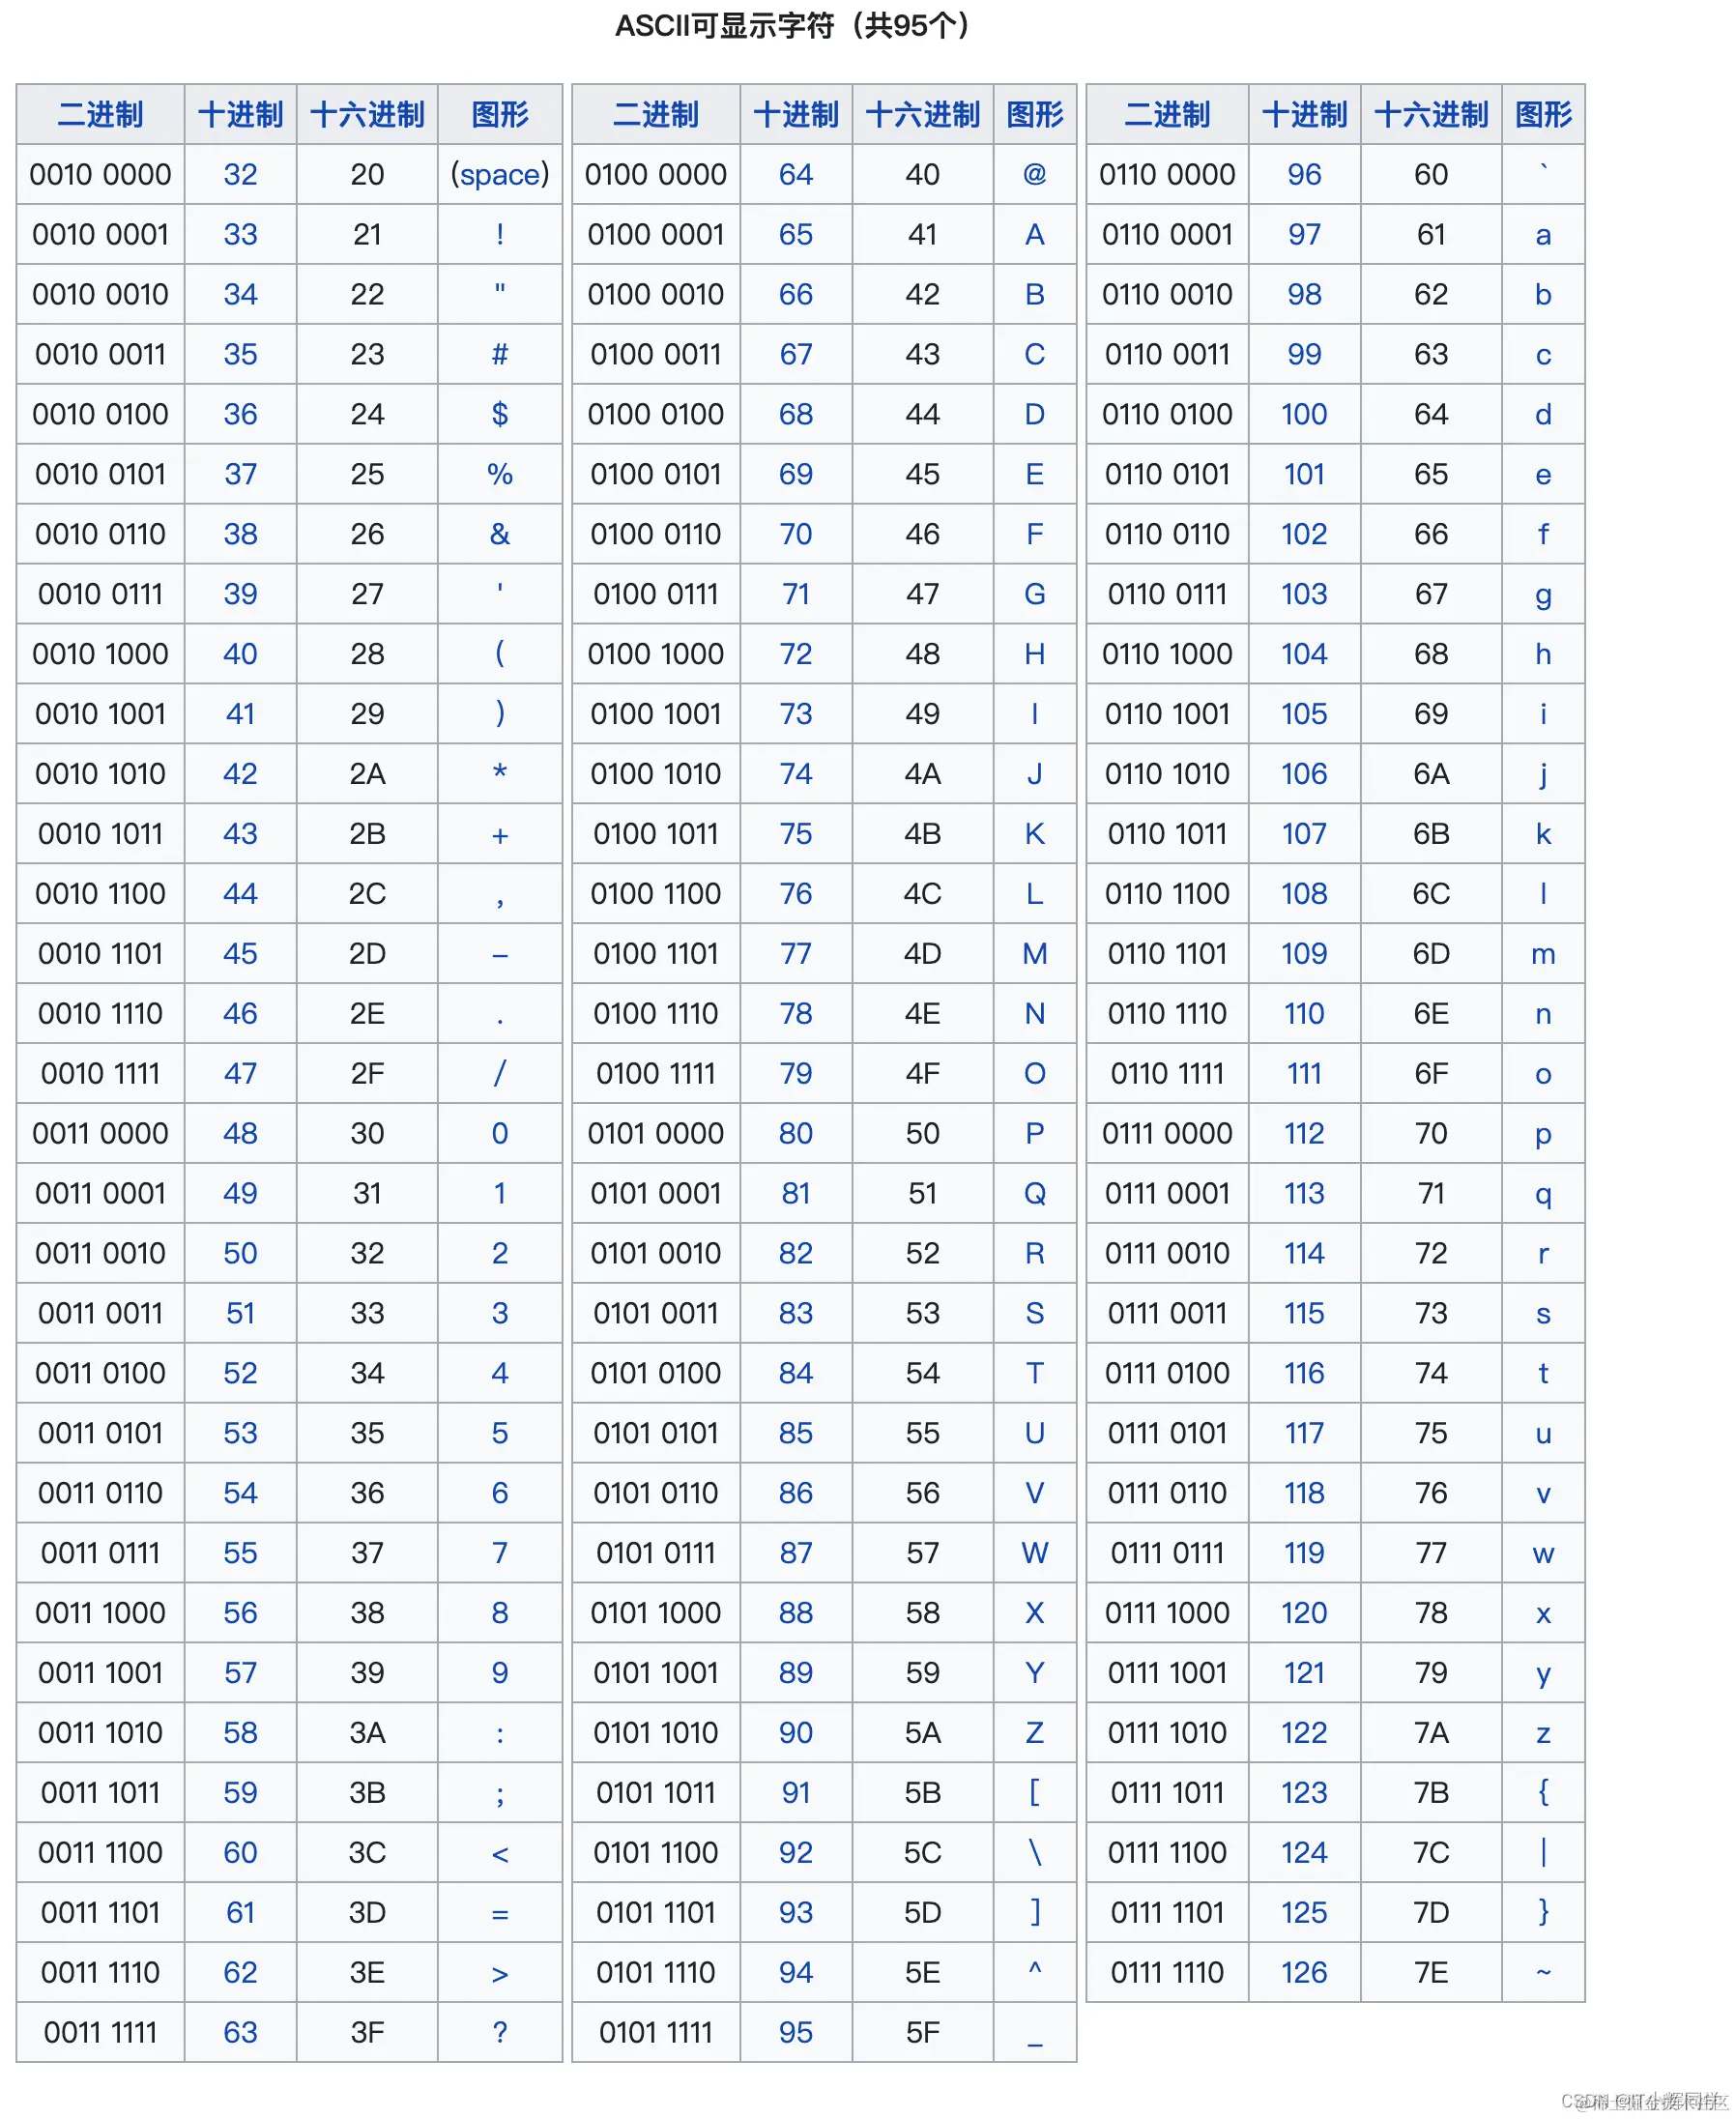Click binary cell 0010 1010
The height and width of the screenshot is (2119, 1736).
point(100,775)
